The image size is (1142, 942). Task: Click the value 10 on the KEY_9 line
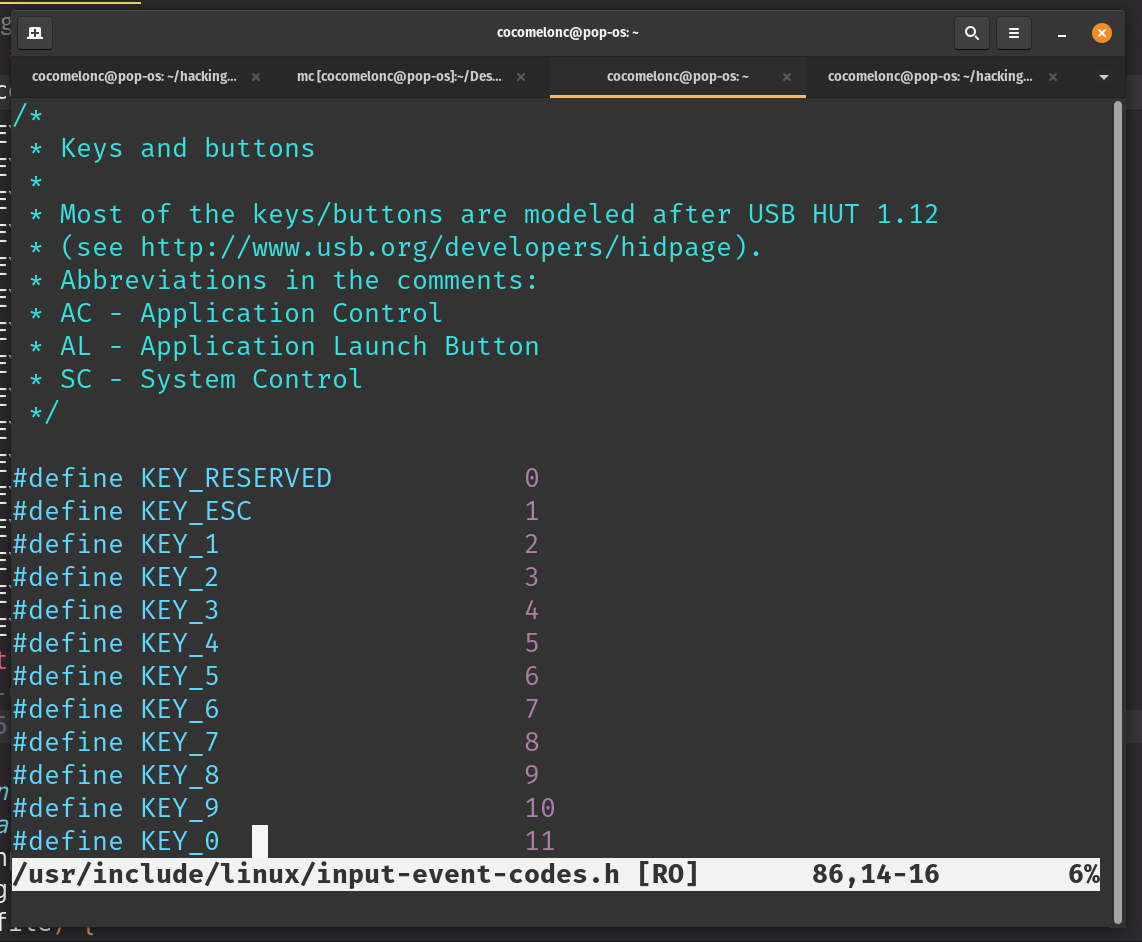(540, 808)
